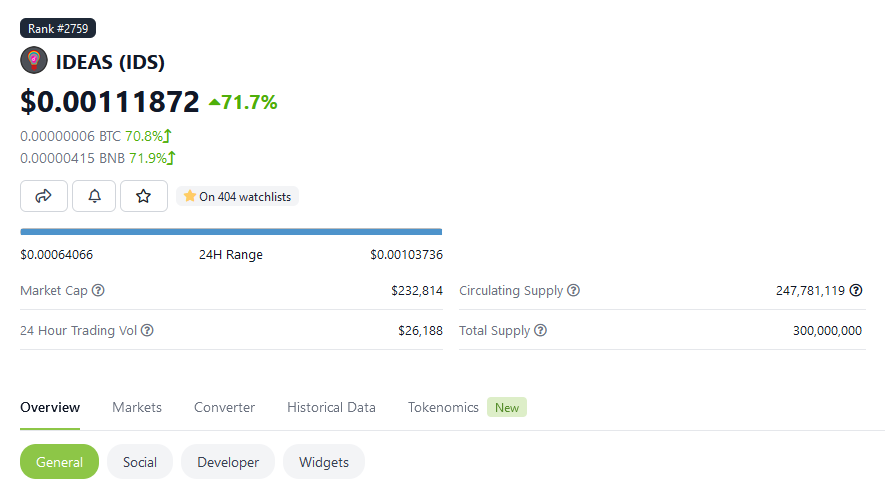Open Total Supply help question icon

pyautogui.click(x=541, y=330)
